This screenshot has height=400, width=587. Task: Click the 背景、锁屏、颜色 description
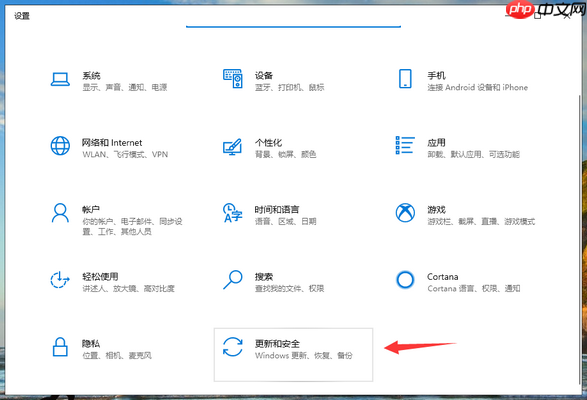[x=286, y=154]
